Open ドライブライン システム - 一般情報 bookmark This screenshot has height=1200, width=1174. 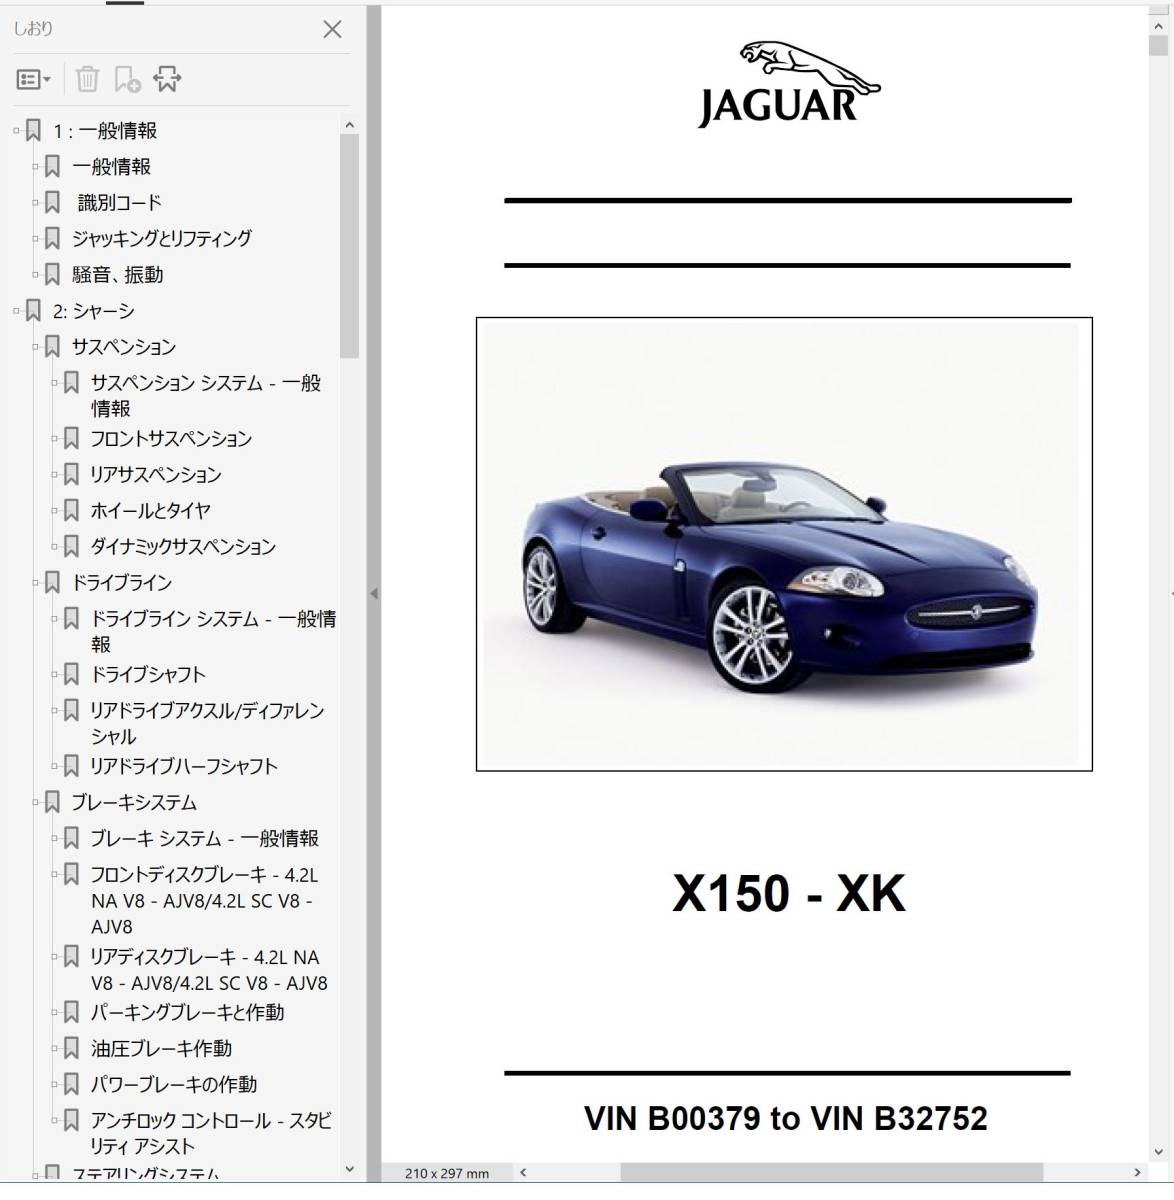point(213,632)
